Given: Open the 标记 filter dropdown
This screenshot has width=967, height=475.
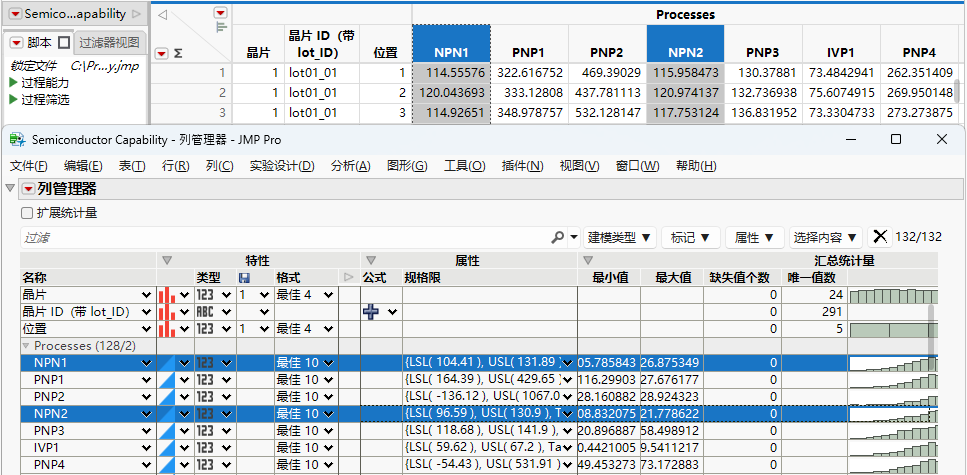Looking at the screenshot, I should tap(690, 237).
